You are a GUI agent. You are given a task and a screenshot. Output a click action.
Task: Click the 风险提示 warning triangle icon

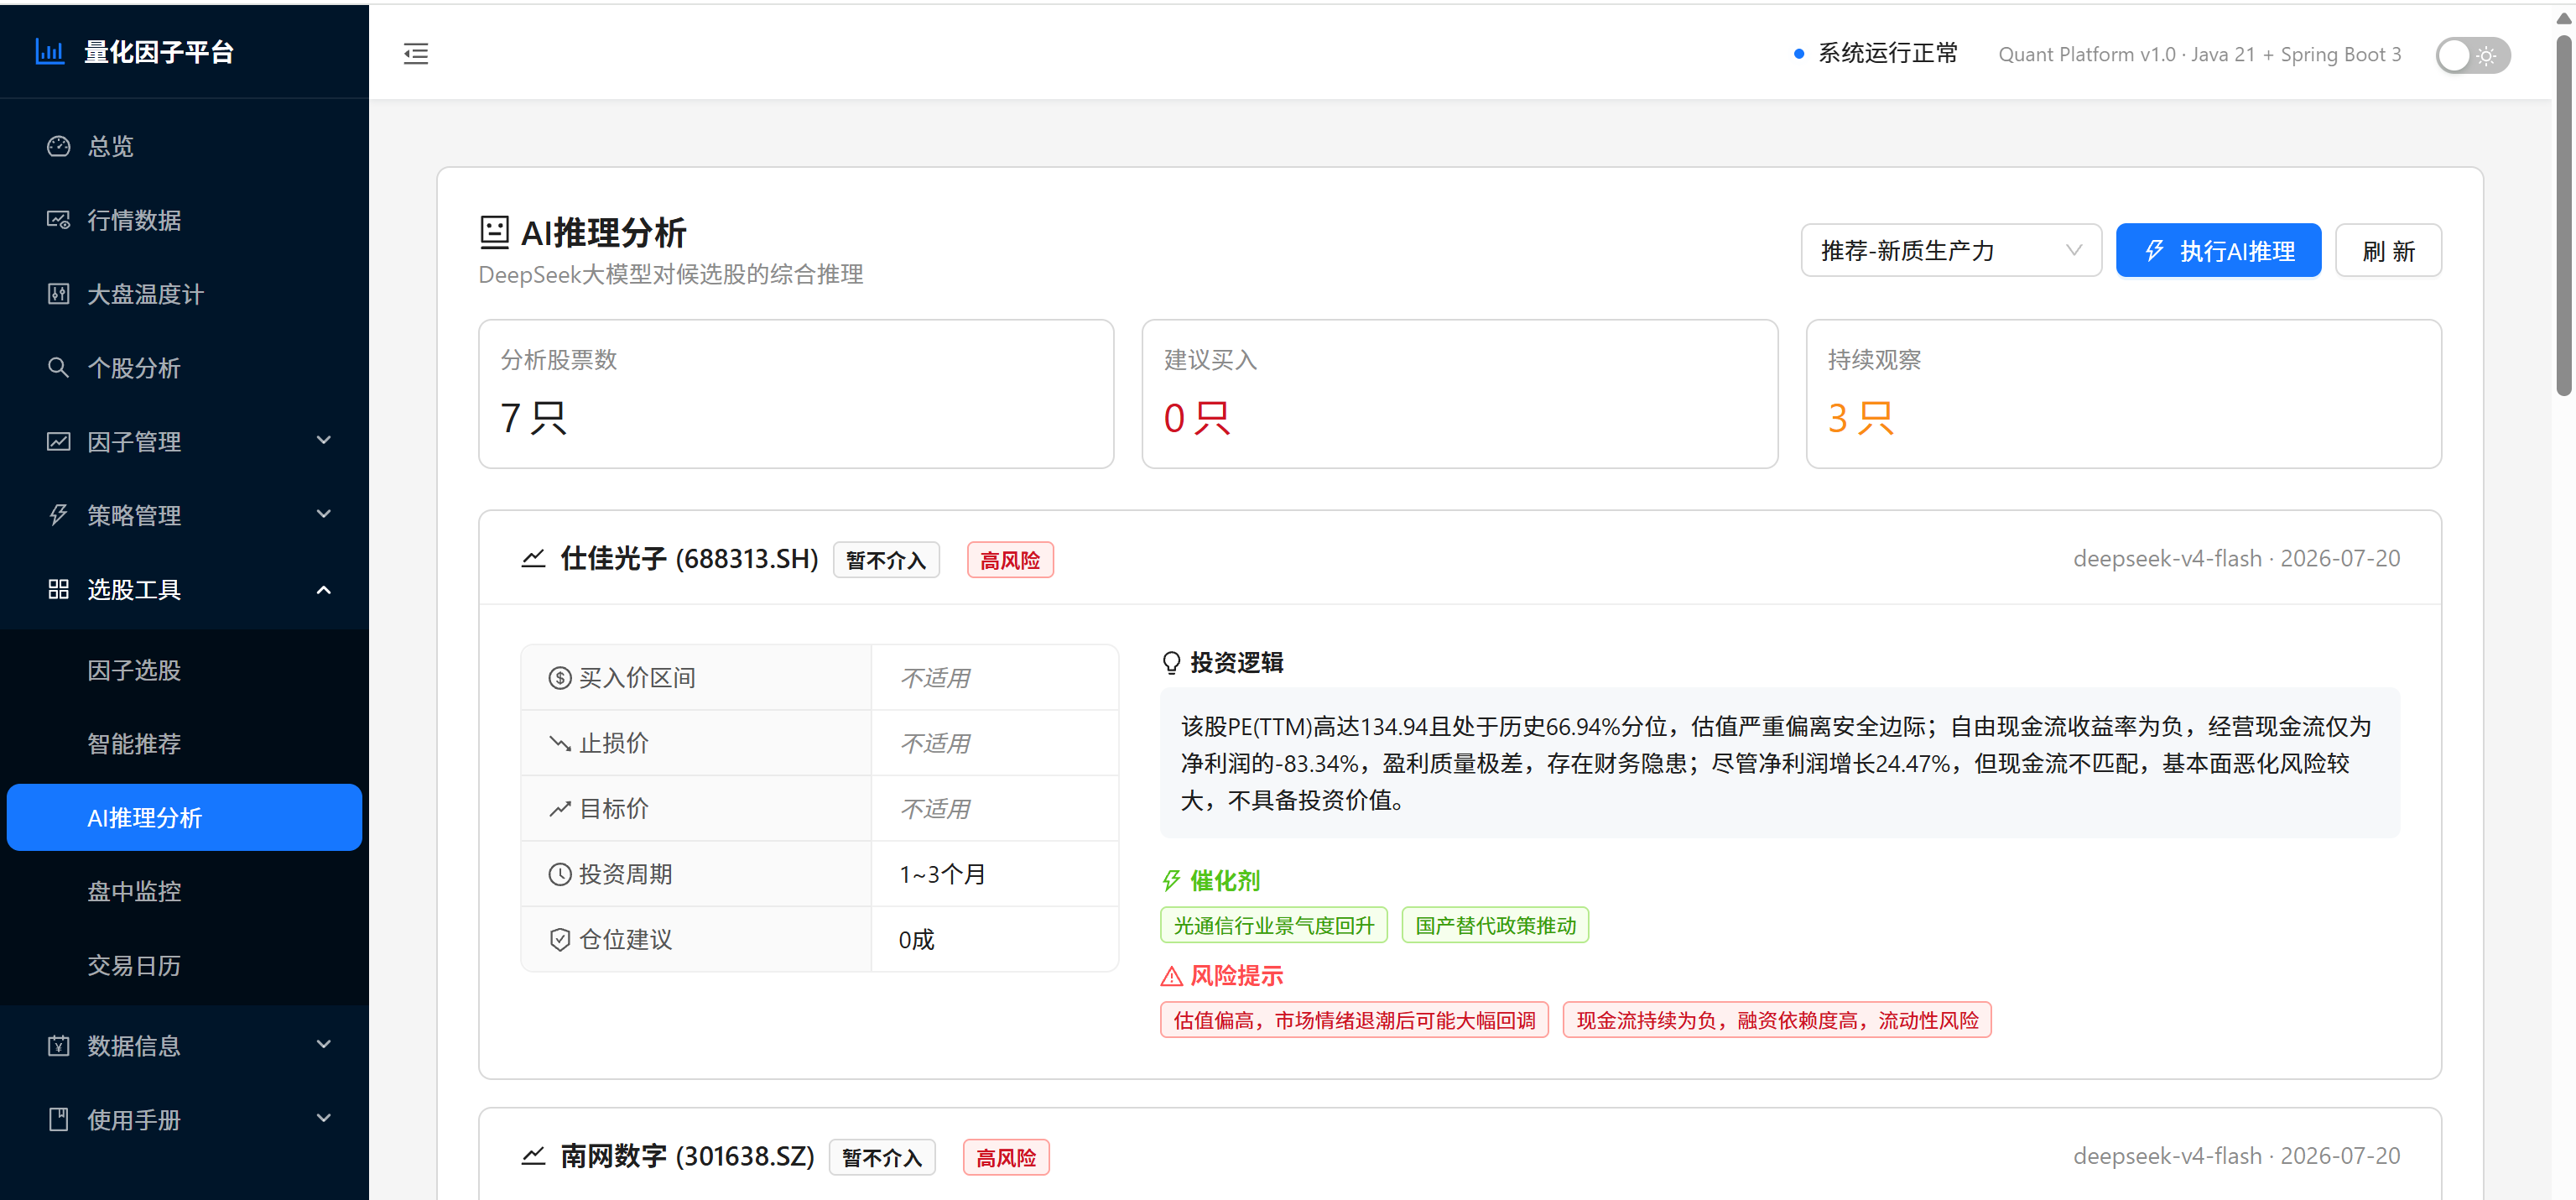point(1172,976)
